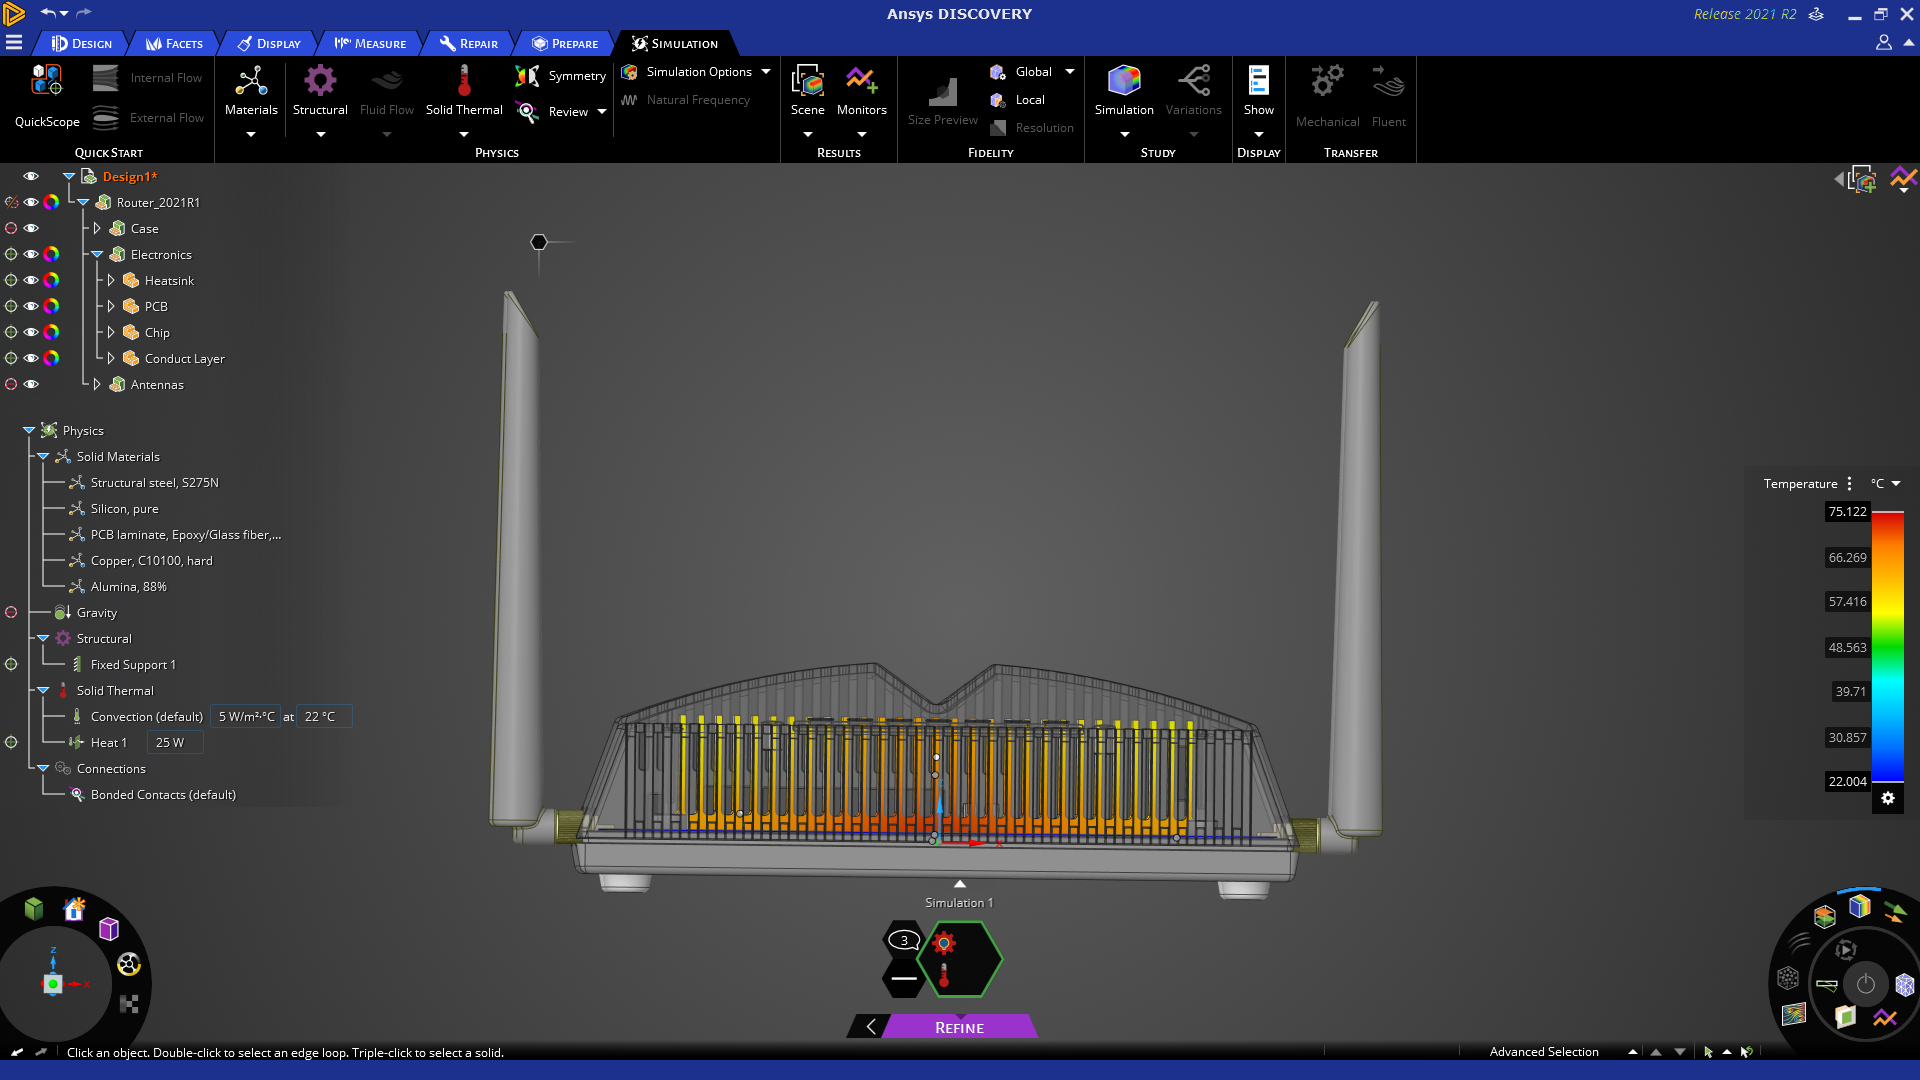Hide the Heatsink component using eye icon
The image size is (1920, 1080).
(31, 280)
